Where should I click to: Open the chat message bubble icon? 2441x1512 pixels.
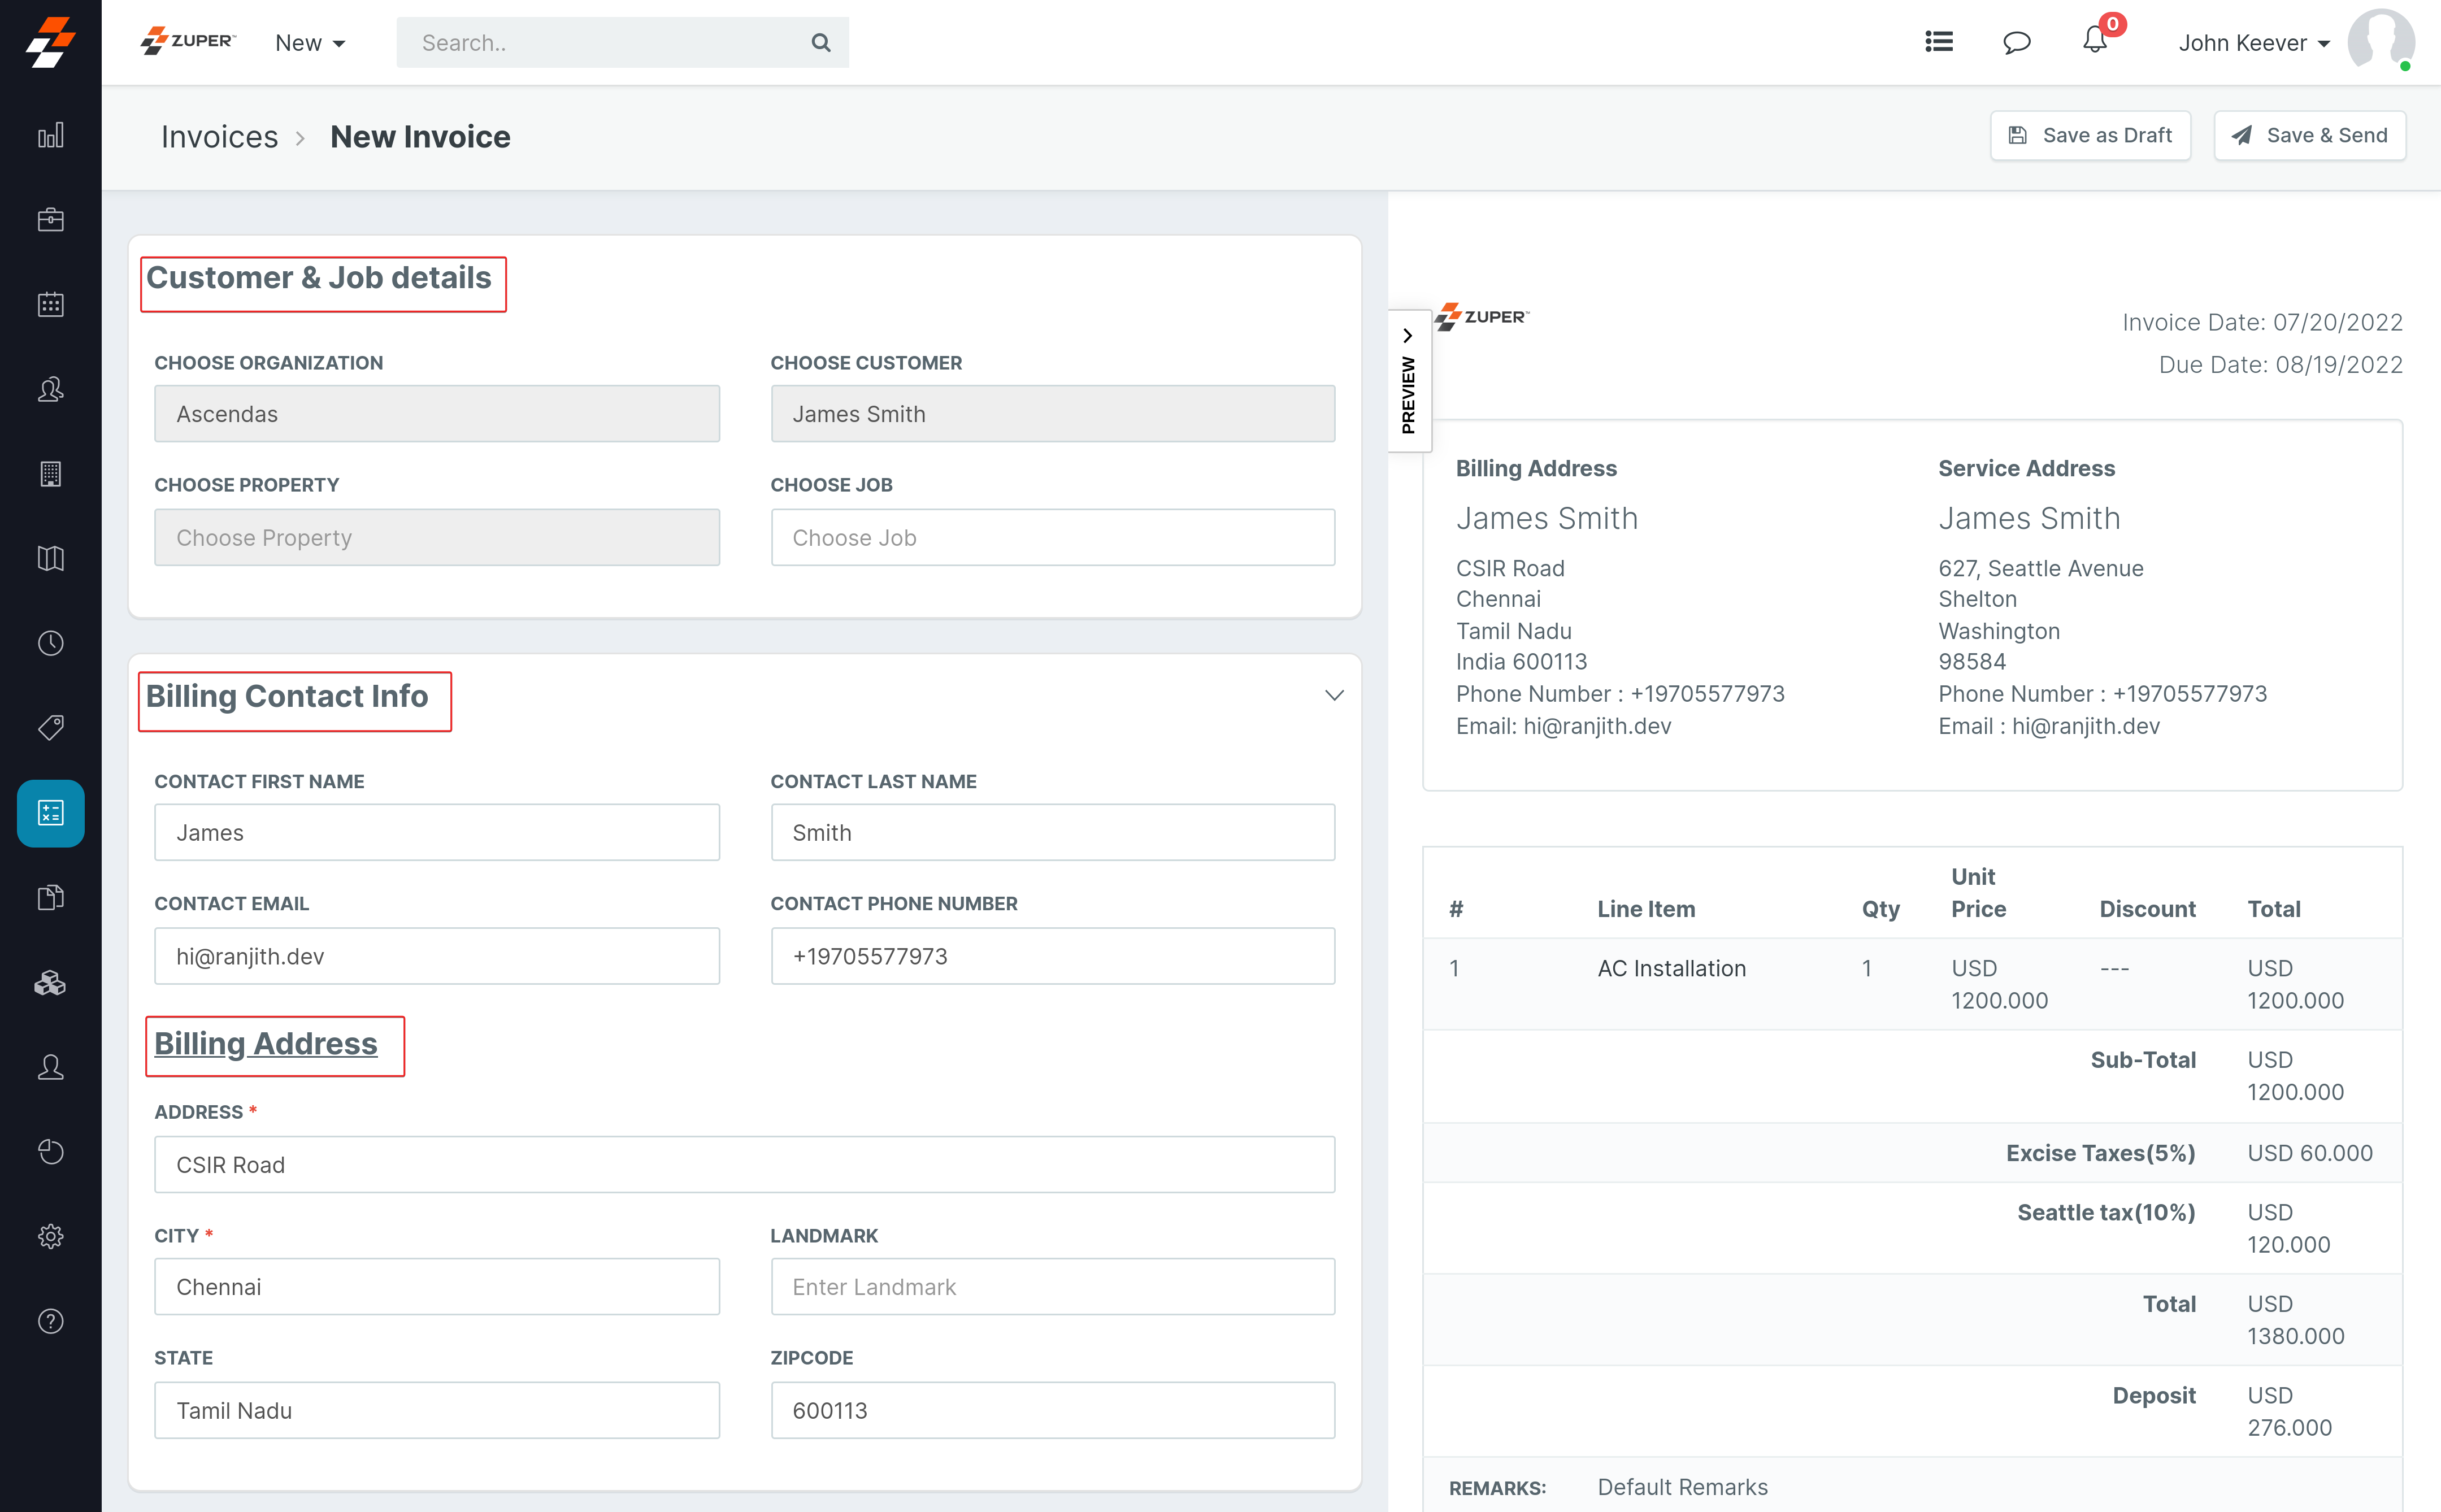[2016, 42]
